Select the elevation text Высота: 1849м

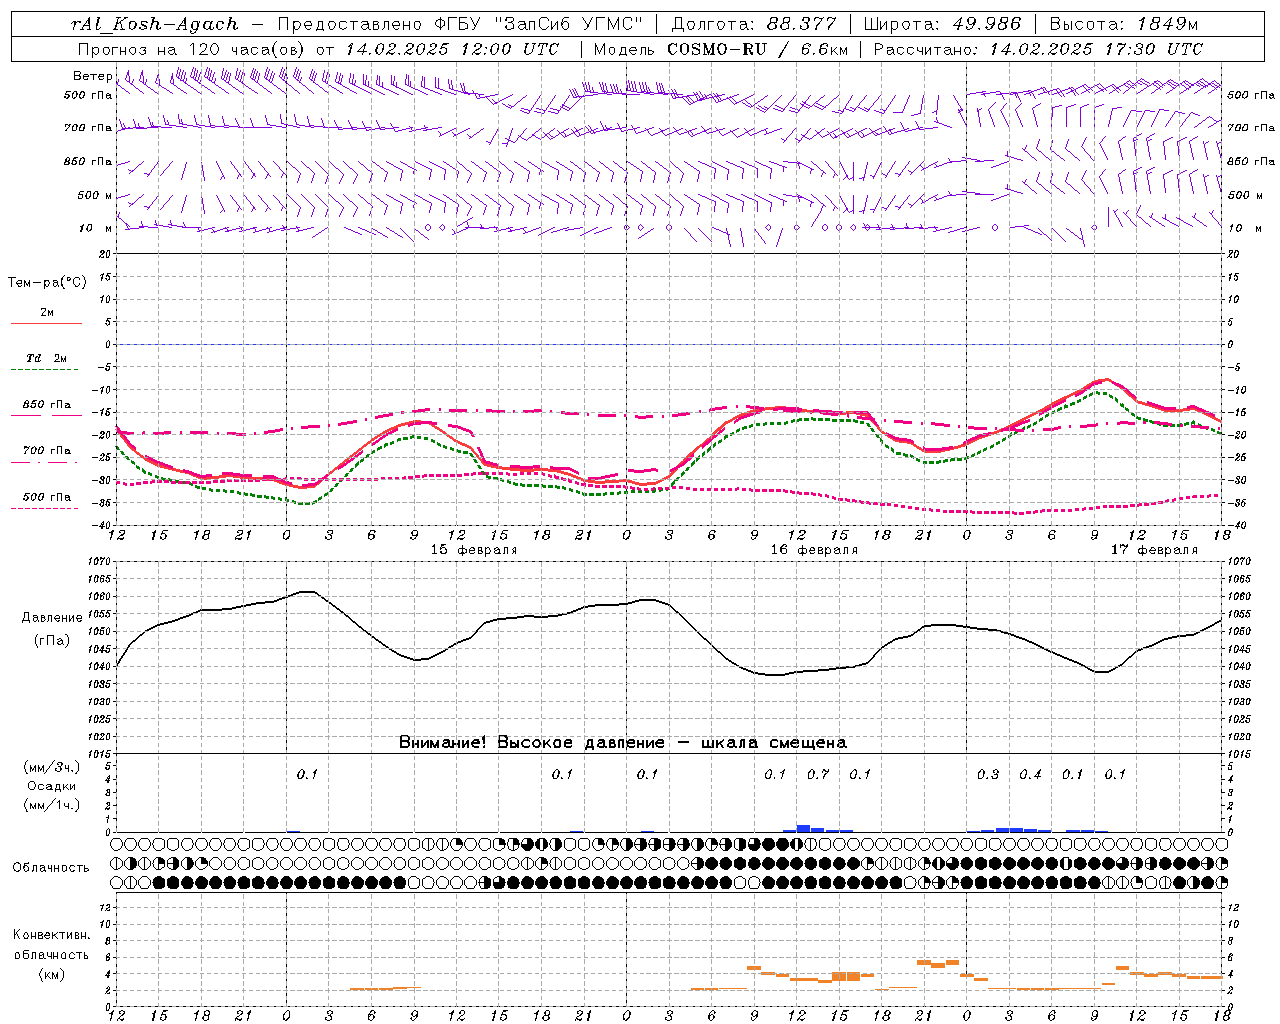(1124, 24)
